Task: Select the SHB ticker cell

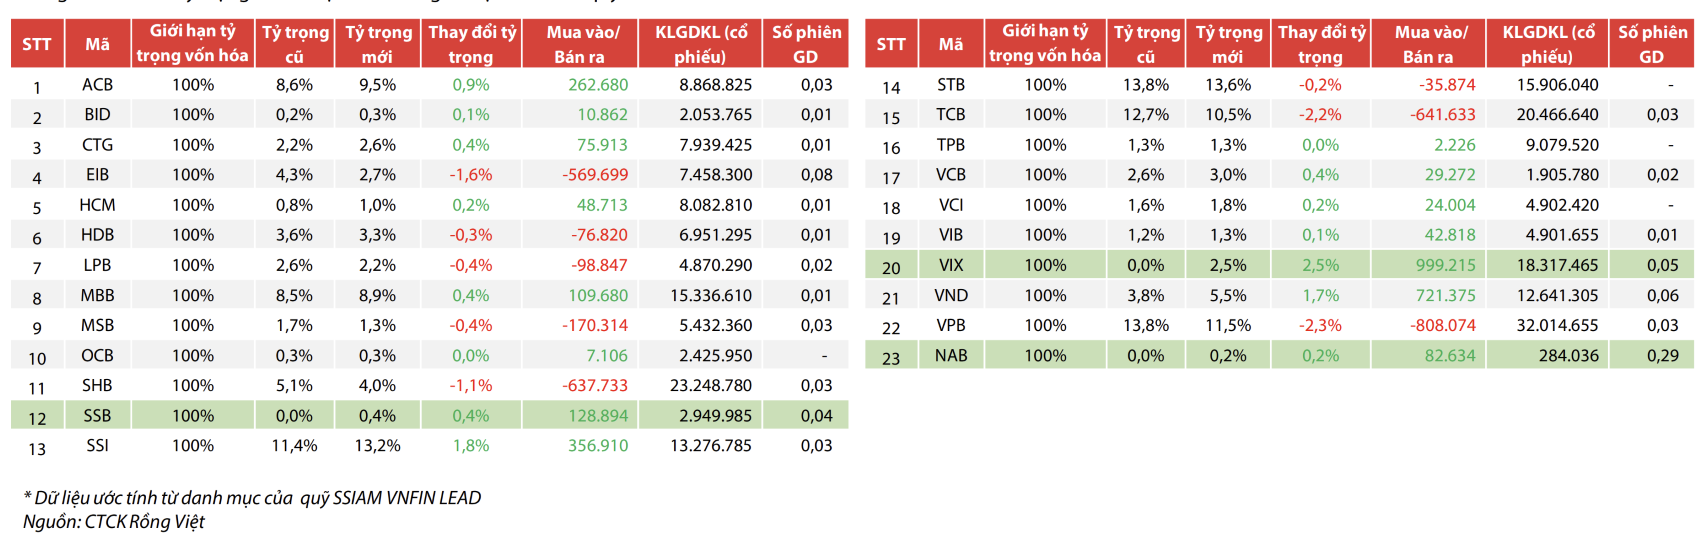Action: [97, 385]
